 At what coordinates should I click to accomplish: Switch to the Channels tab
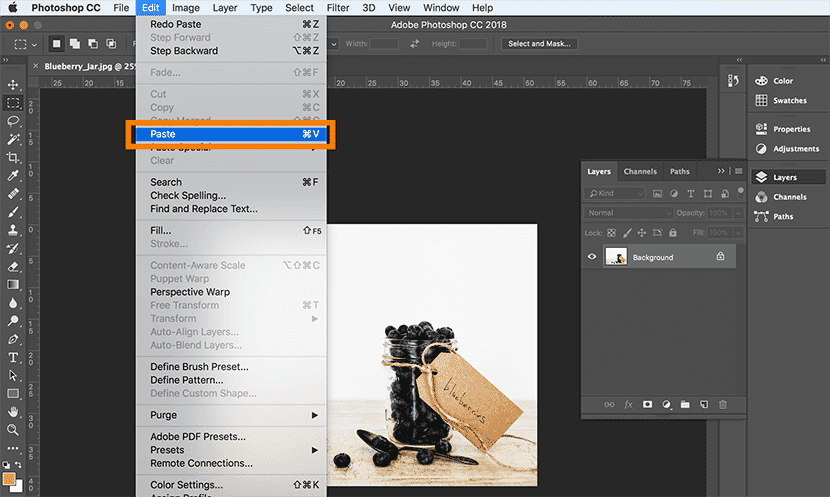pyautogui.click(x=640, y=171)
